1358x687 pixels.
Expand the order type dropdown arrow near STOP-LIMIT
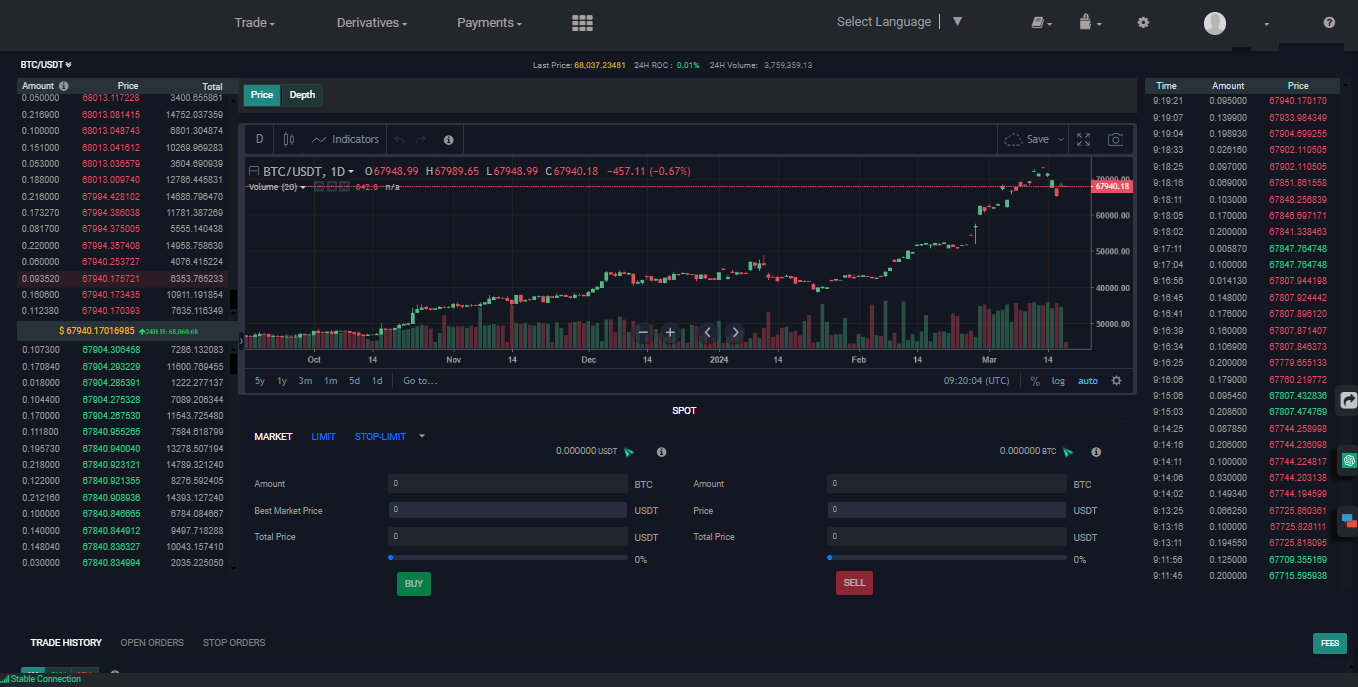pos(421,436)
